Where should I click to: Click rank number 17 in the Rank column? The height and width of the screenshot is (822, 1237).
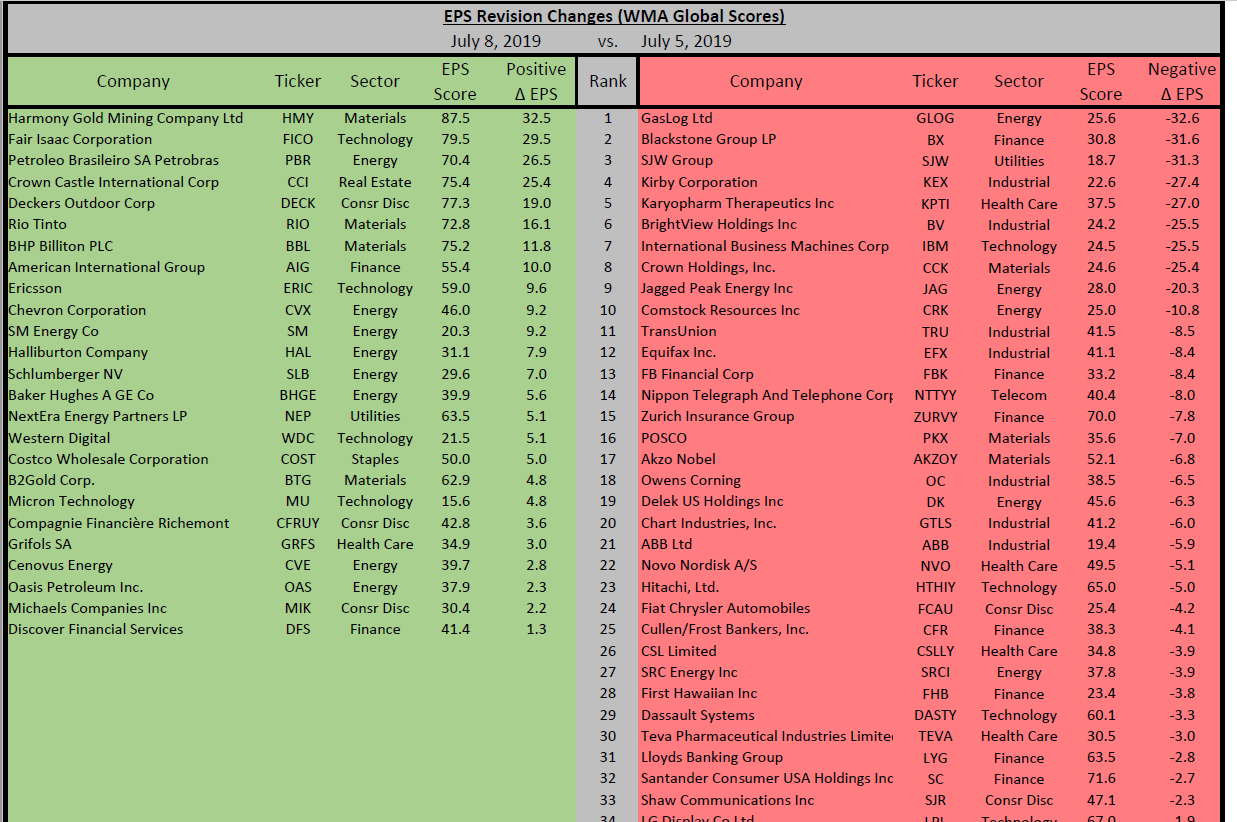(x=608, y=459)
